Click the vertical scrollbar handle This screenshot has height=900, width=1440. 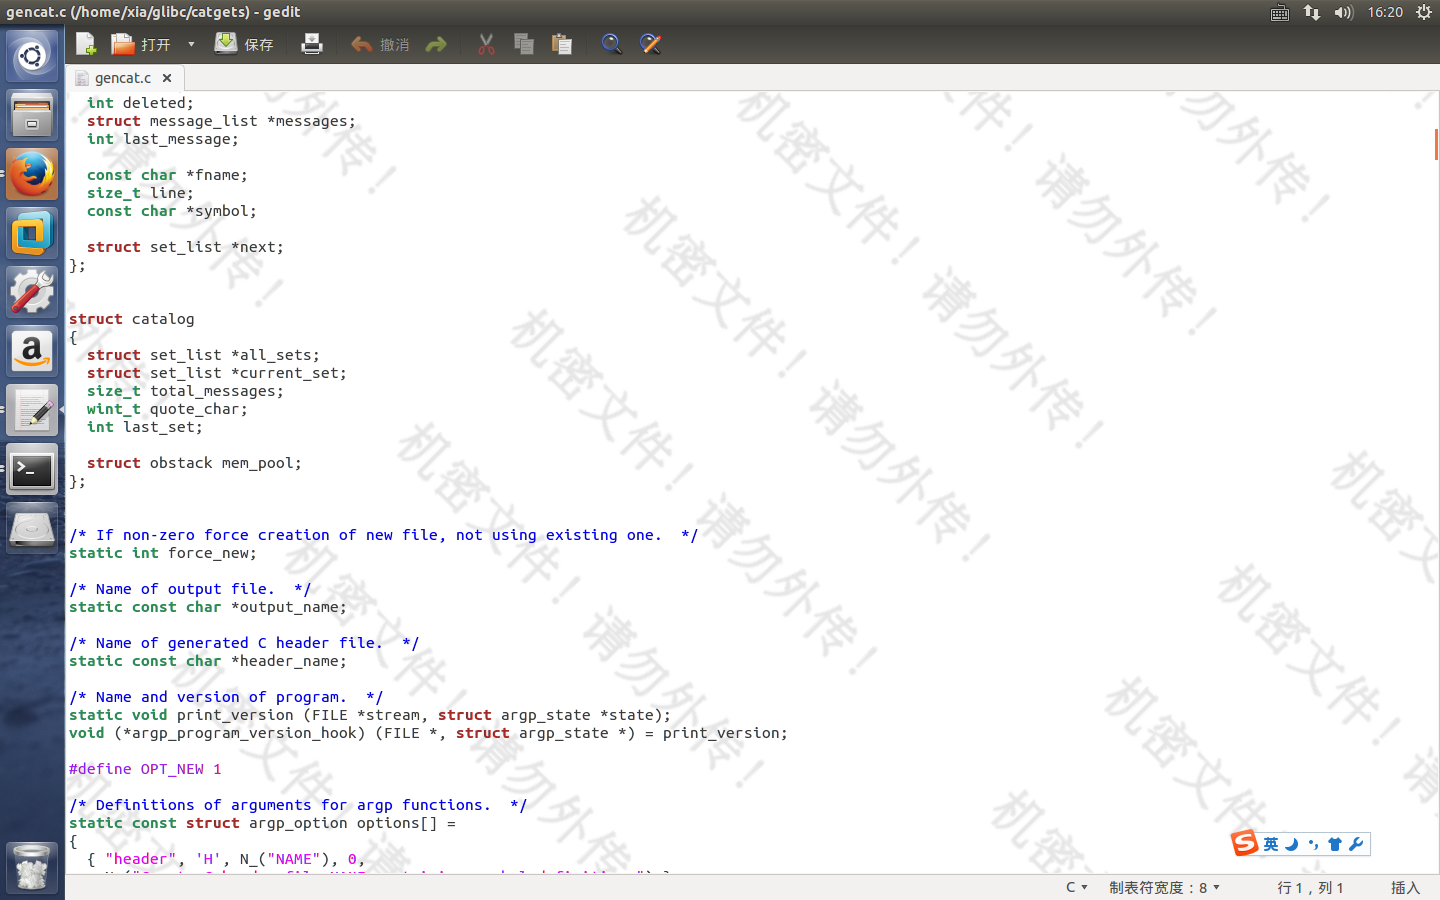(x=1436, y=144)
